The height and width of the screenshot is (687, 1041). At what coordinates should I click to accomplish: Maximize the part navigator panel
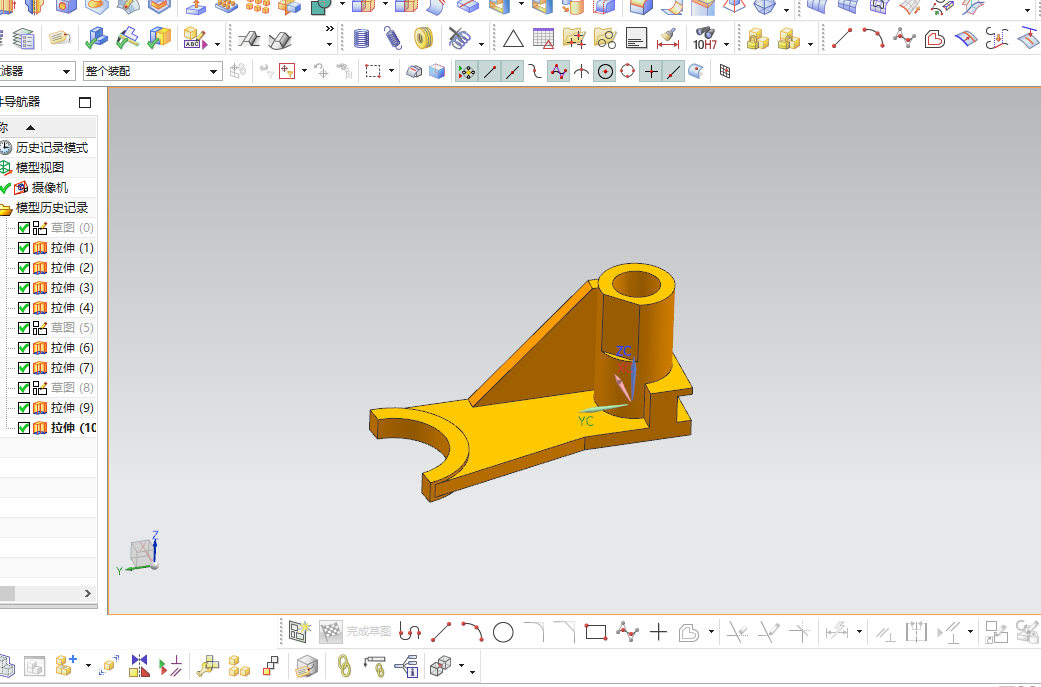(84, 102)
